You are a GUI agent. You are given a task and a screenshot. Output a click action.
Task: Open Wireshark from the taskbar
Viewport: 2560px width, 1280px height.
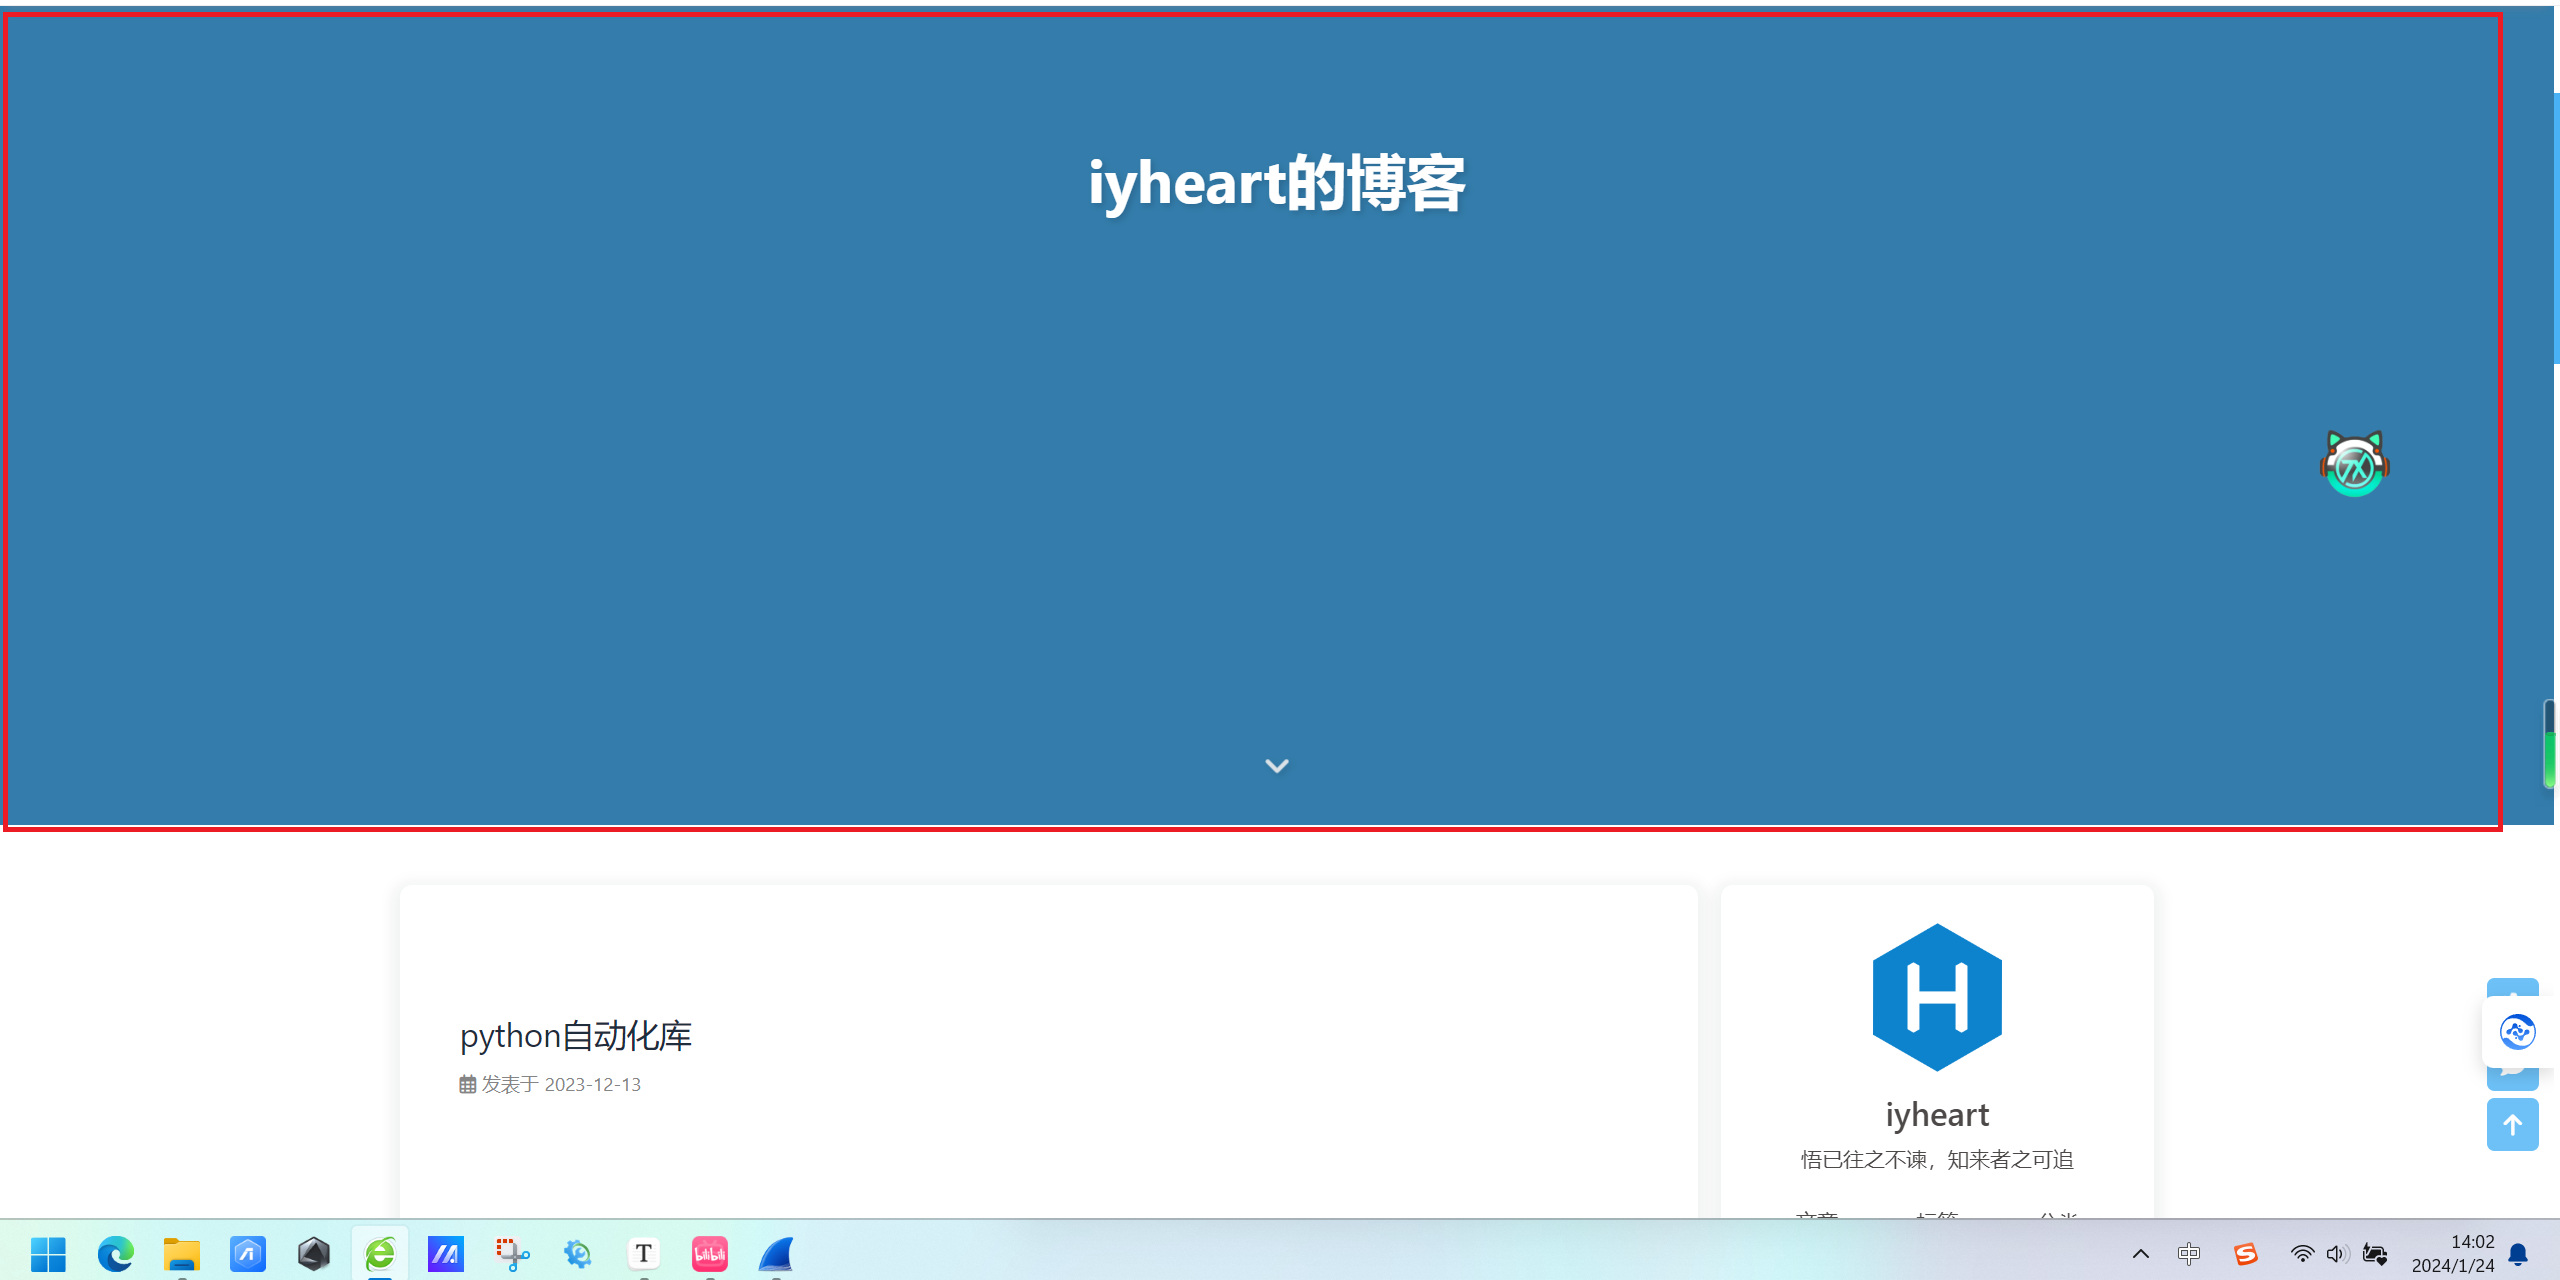click(x=776, y=1253)
